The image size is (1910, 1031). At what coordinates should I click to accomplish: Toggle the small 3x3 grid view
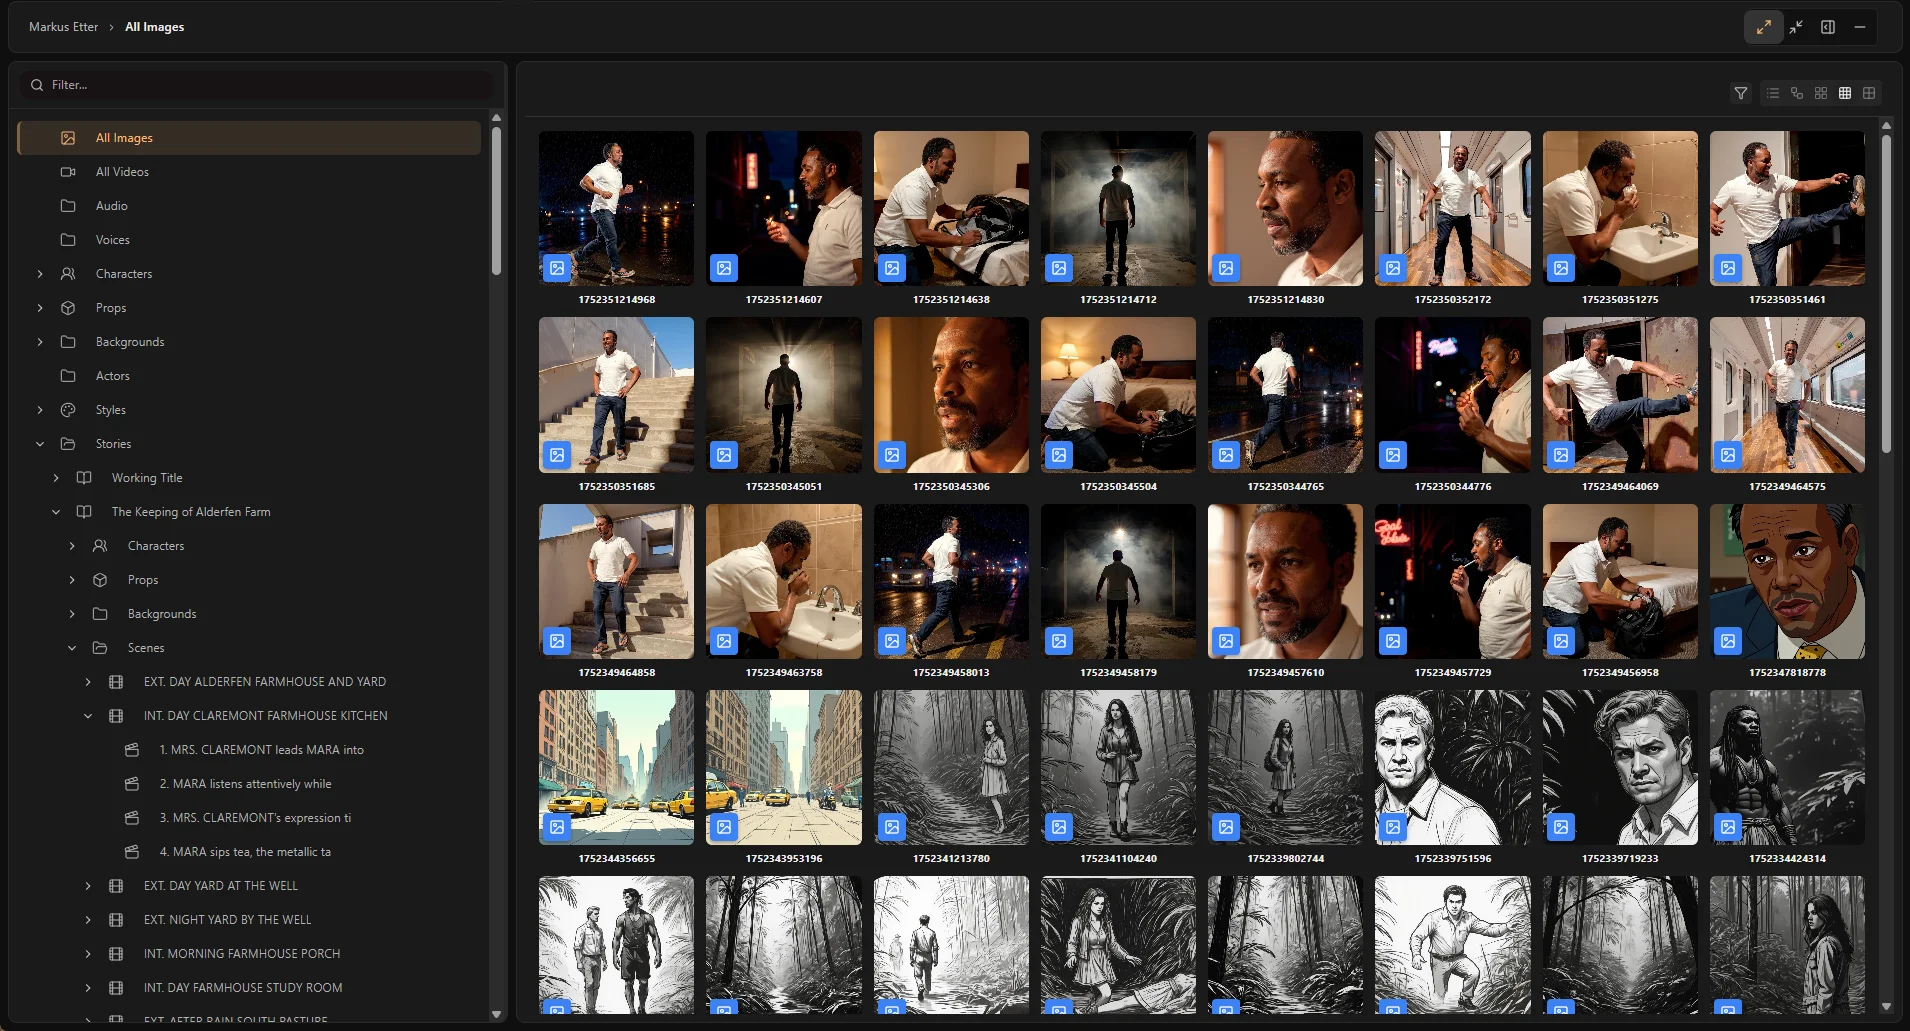click(1845, 93)
